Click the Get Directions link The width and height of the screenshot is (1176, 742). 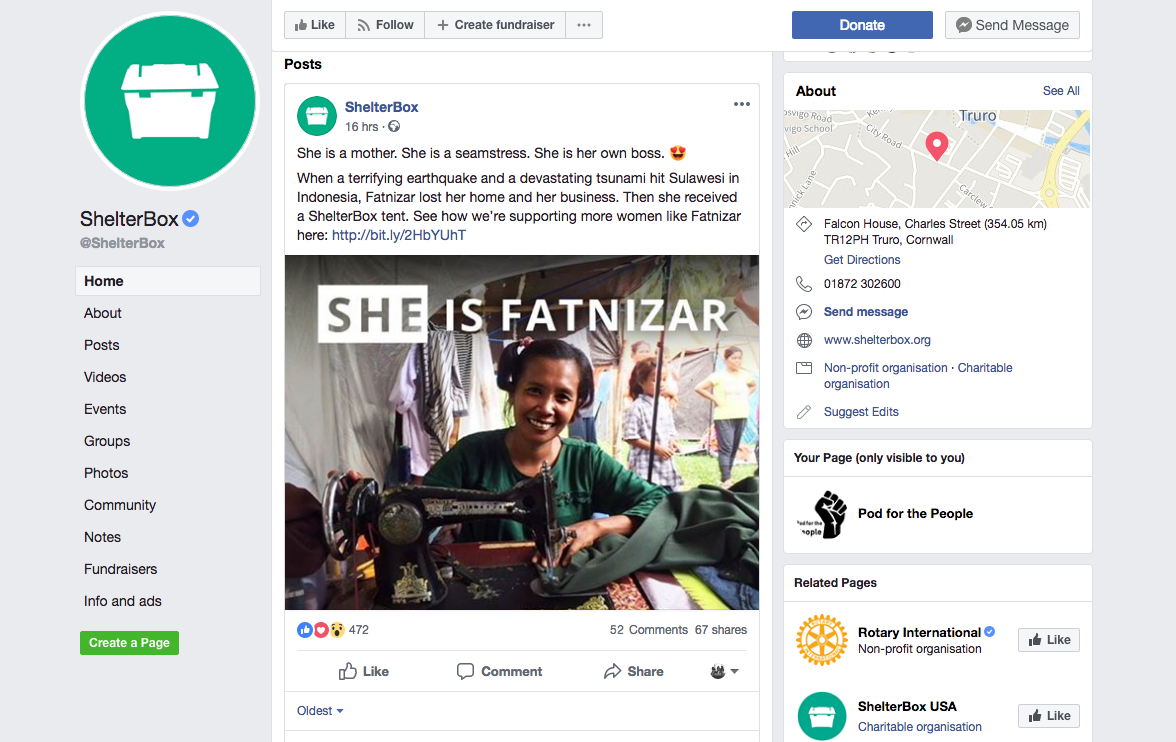pos(862,260)
